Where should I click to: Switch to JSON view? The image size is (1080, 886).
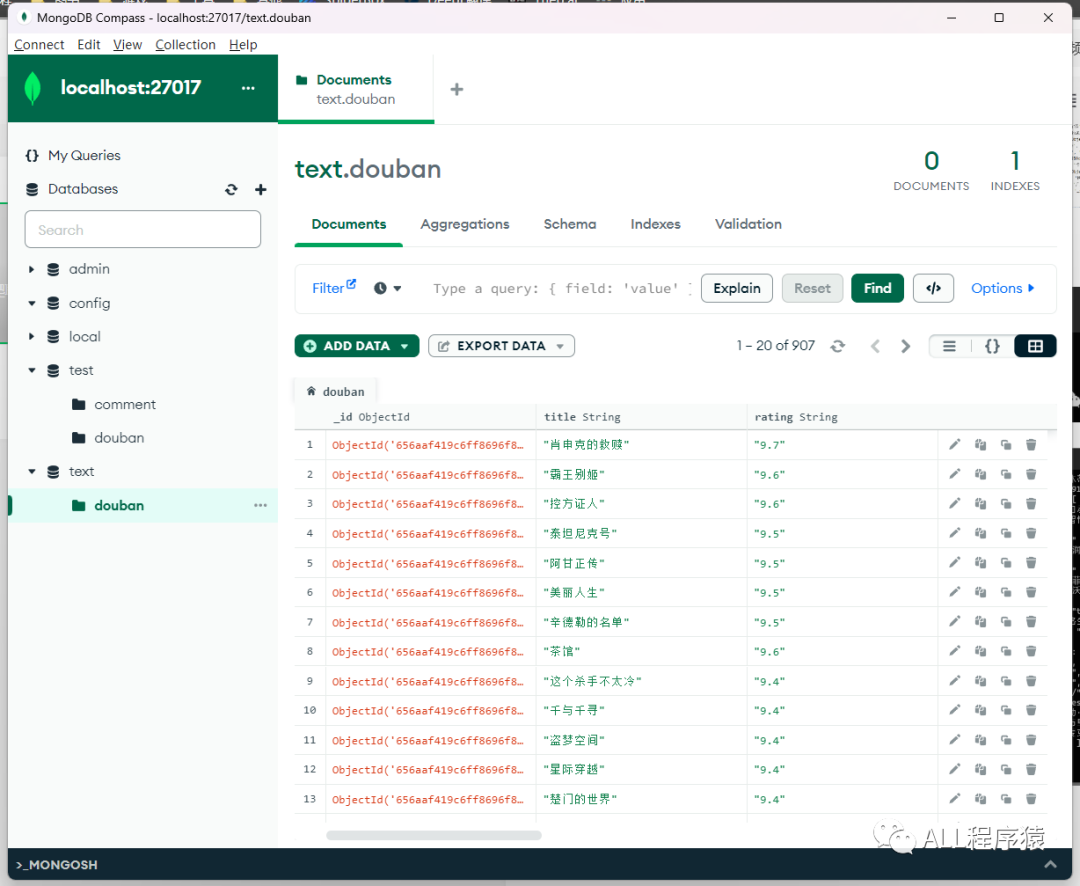click(992, 346)
